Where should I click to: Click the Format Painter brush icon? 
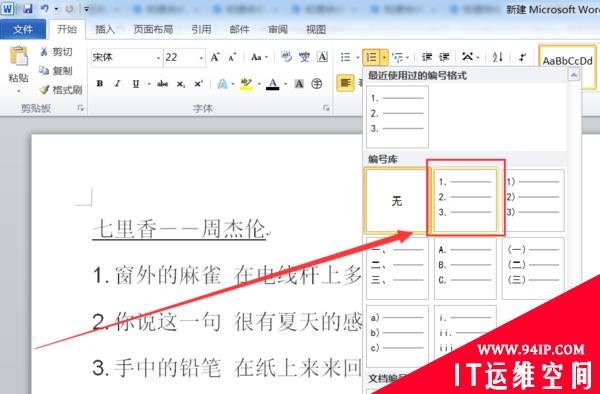44,90
